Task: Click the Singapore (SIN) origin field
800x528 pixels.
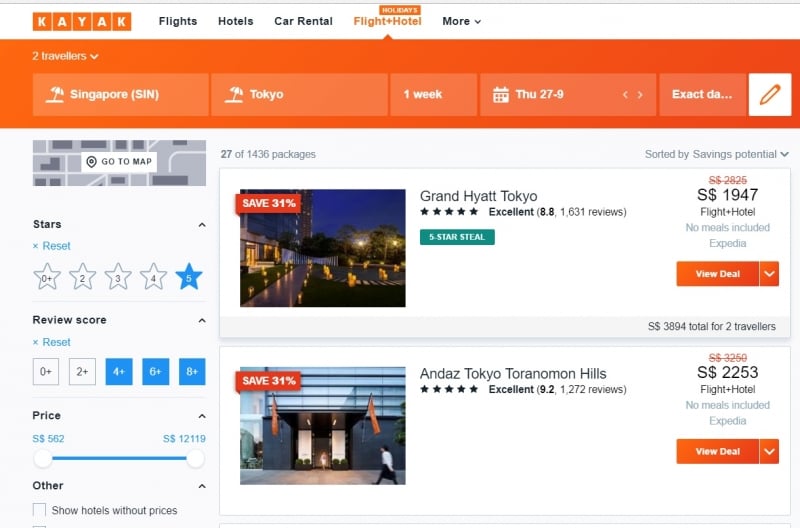Action: pyautogui.click(x=120, y=94)
